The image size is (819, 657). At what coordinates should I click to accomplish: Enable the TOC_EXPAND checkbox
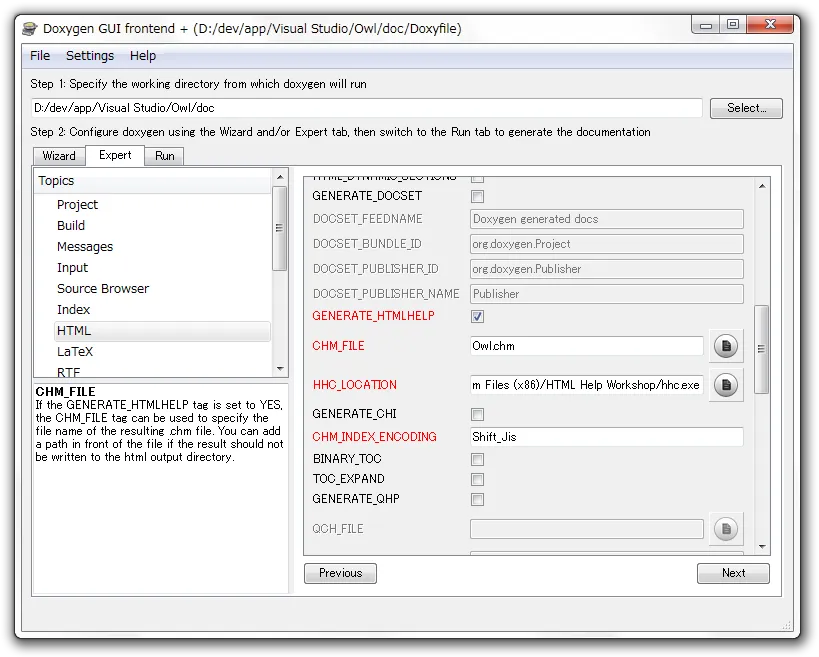click(478, 480)
